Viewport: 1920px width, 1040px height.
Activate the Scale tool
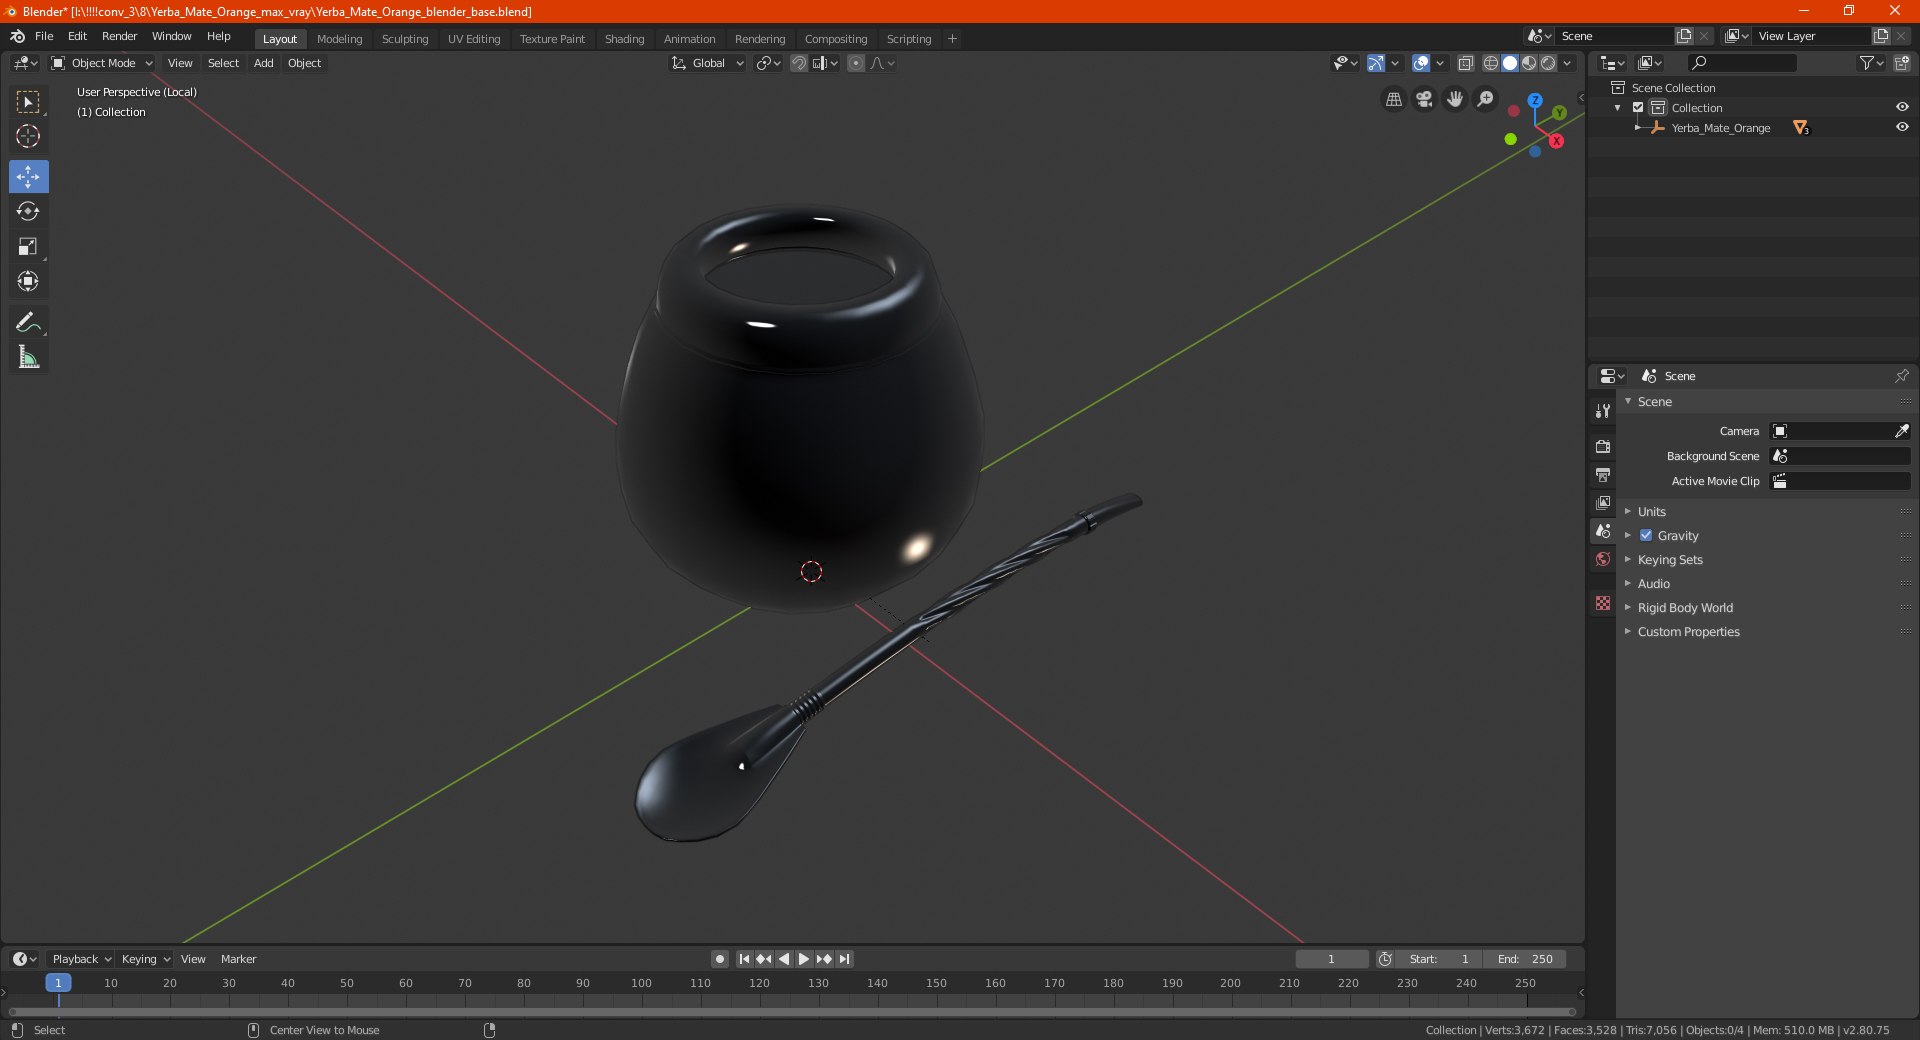point(28,246)
